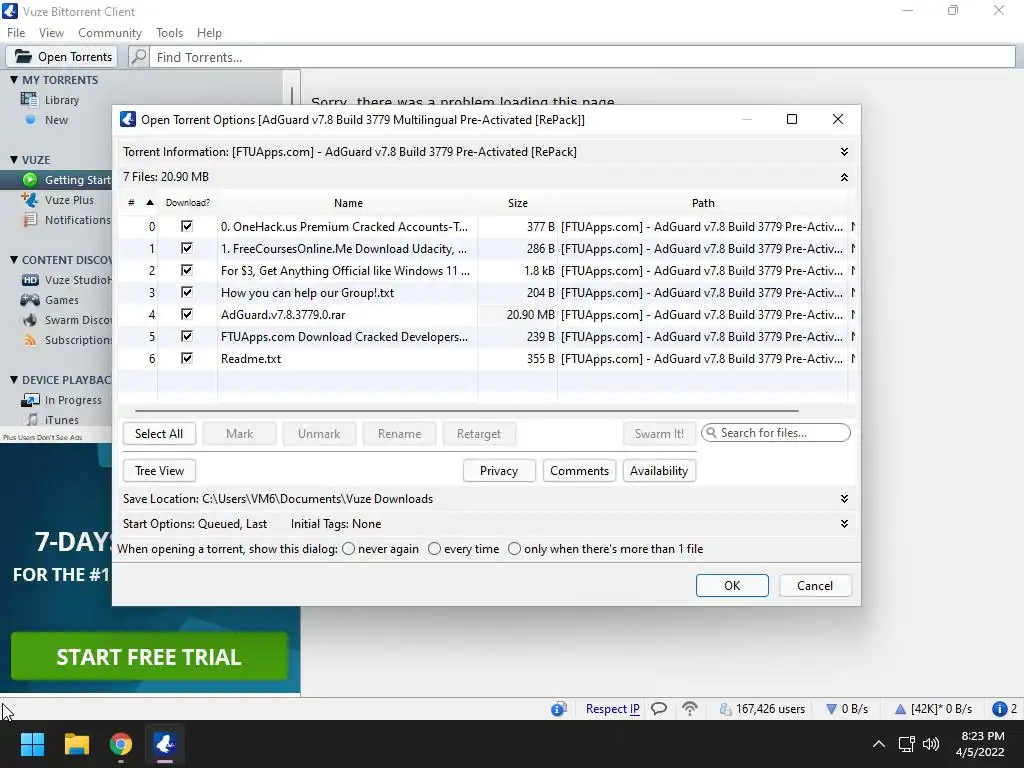Collapse MY TORRENTS sidebar group
The height and width of the screenshot is (768, 1024).
click(14, 80)
